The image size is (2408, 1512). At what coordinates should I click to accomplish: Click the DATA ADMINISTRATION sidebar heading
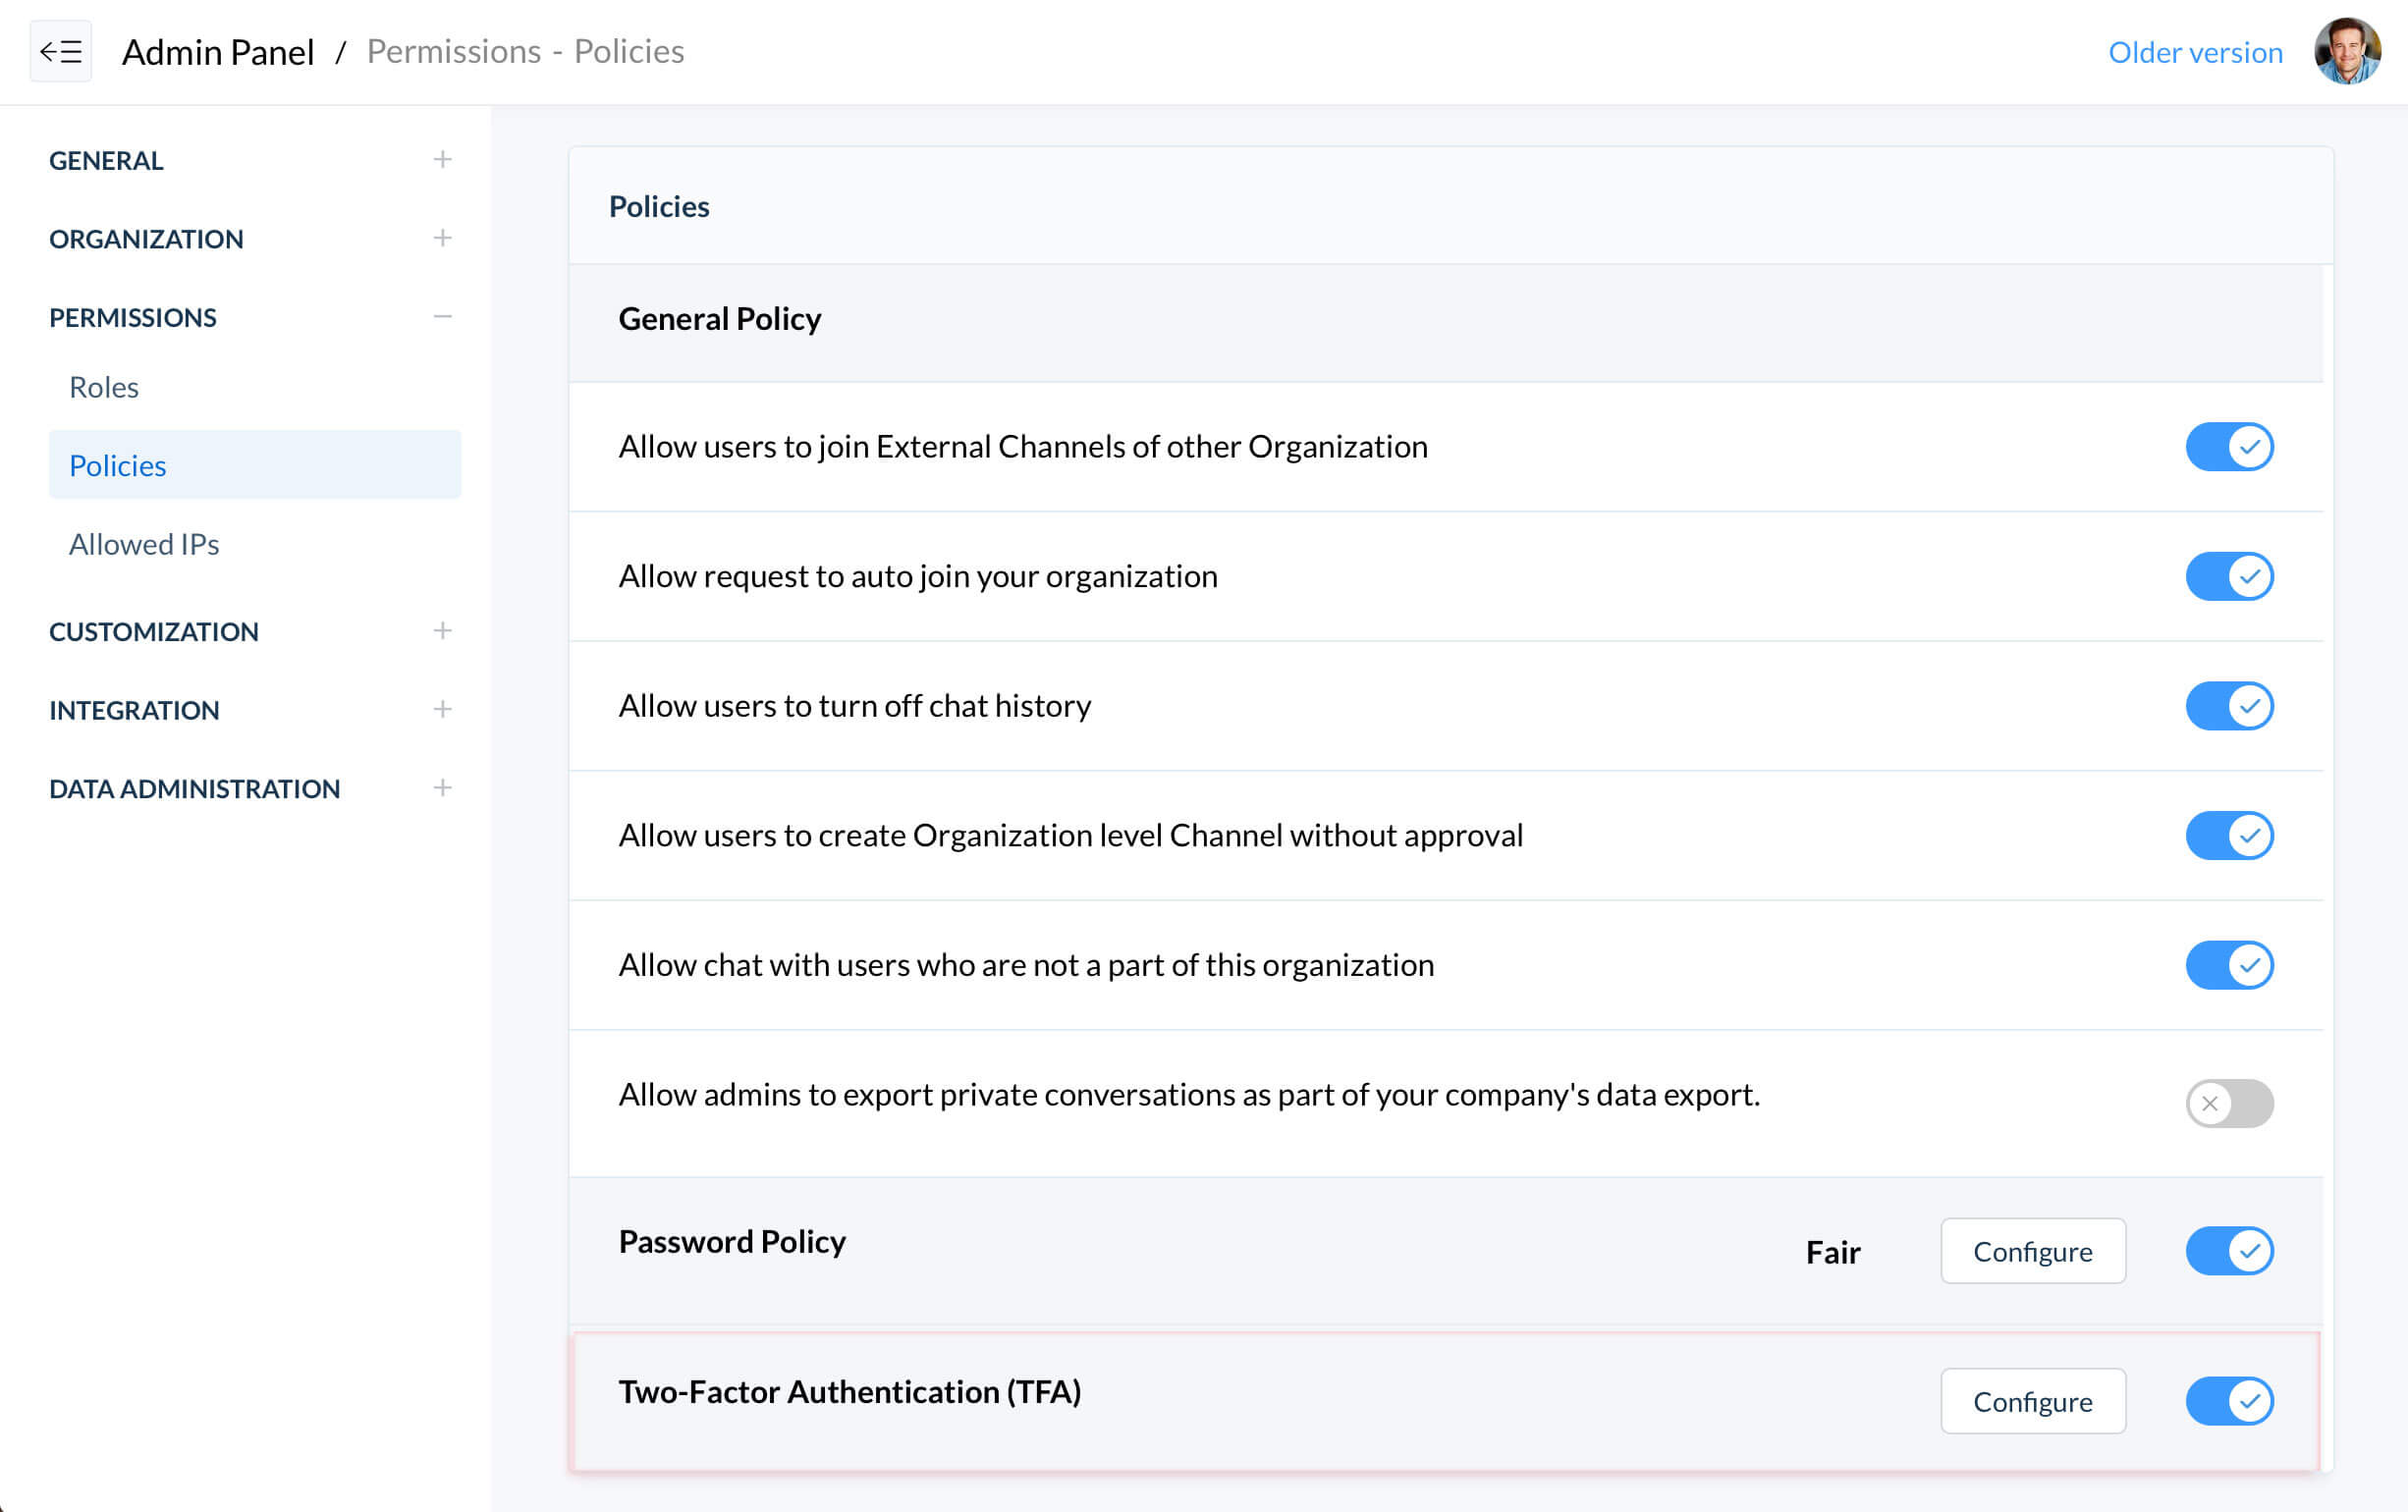click(x=195, y=788)
